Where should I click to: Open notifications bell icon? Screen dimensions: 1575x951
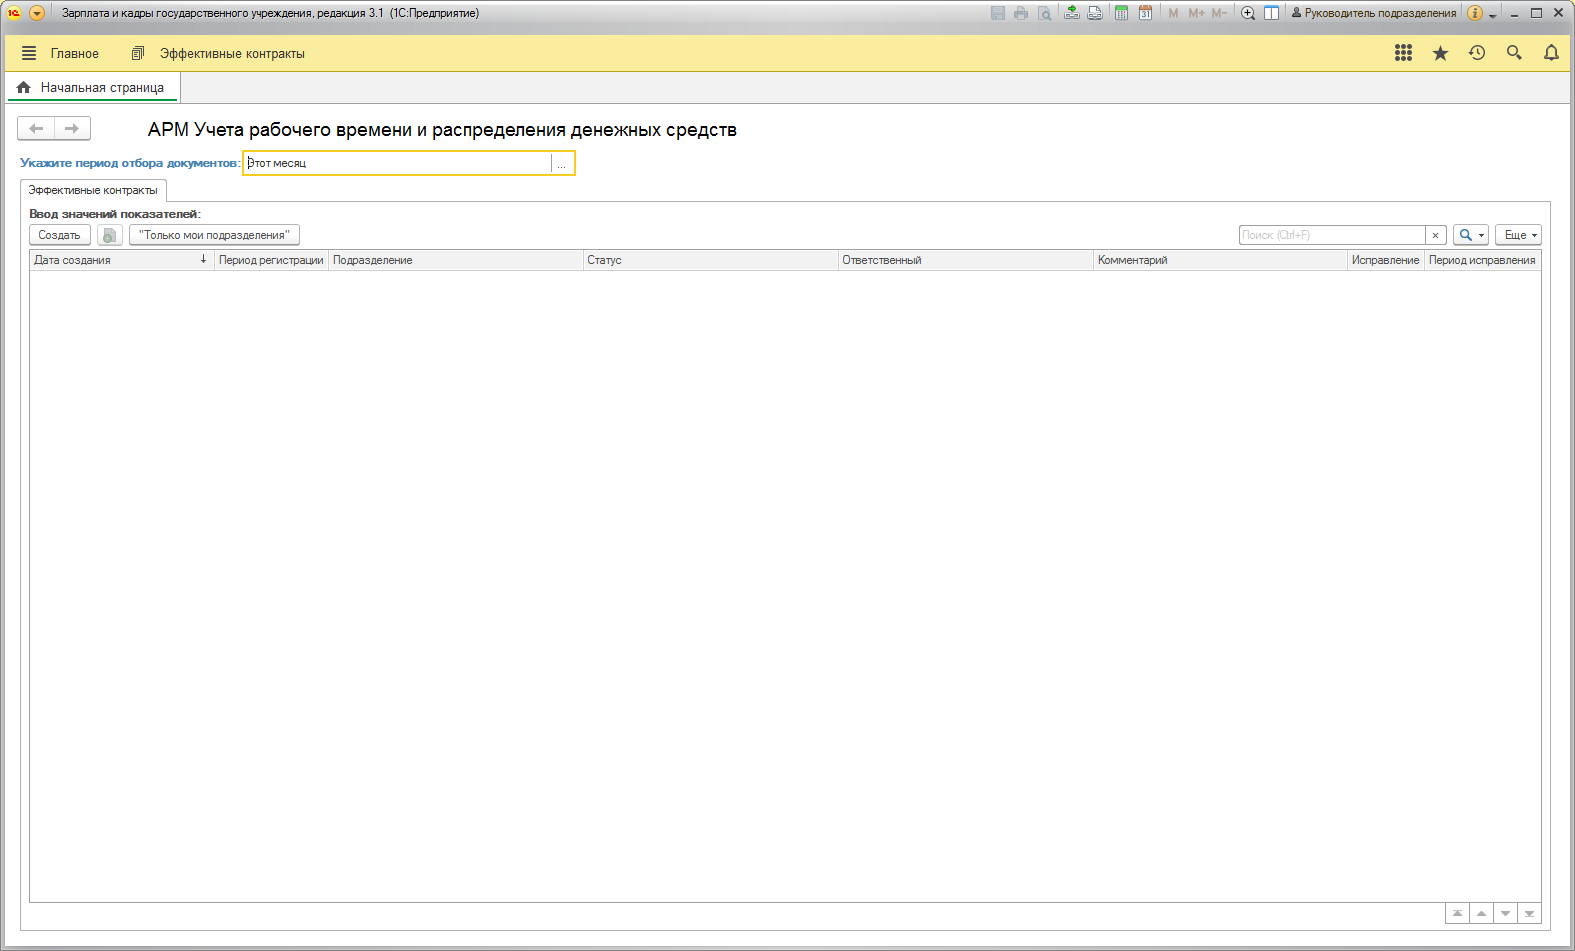(1551, 53)
